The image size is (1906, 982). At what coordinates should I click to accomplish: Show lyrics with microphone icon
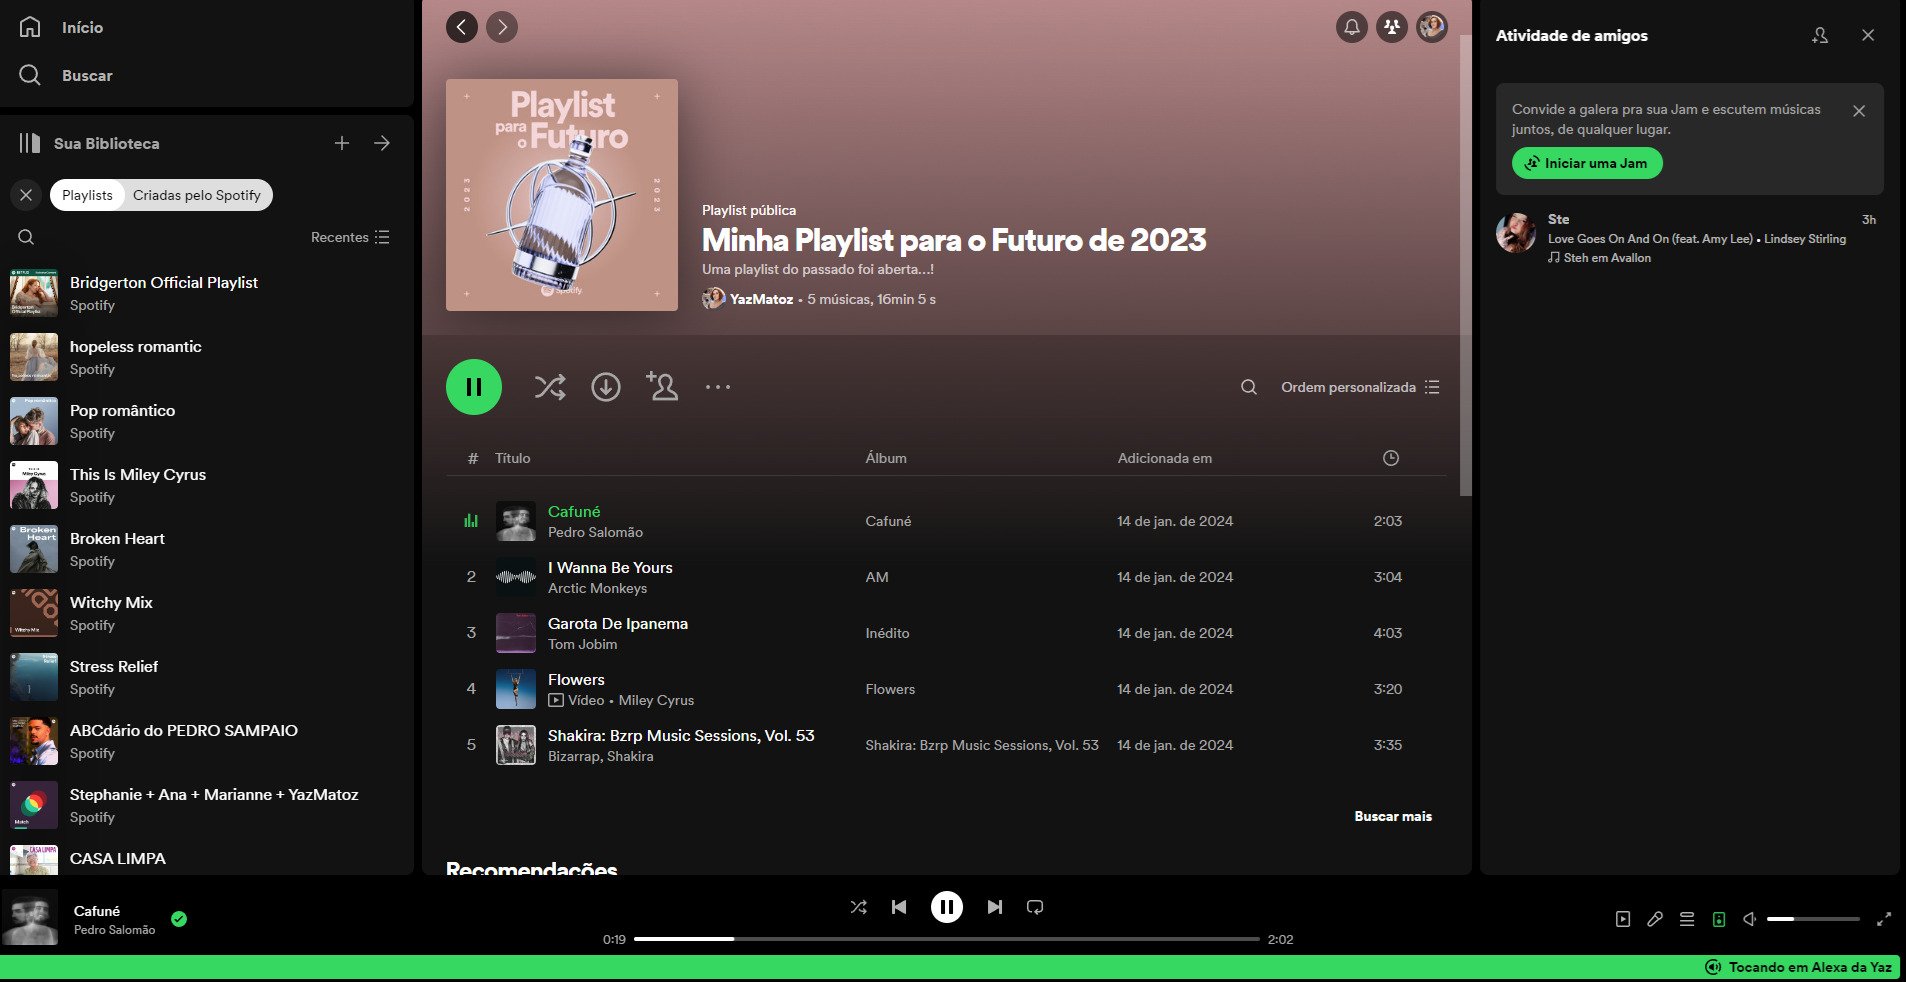[1655, 919]
